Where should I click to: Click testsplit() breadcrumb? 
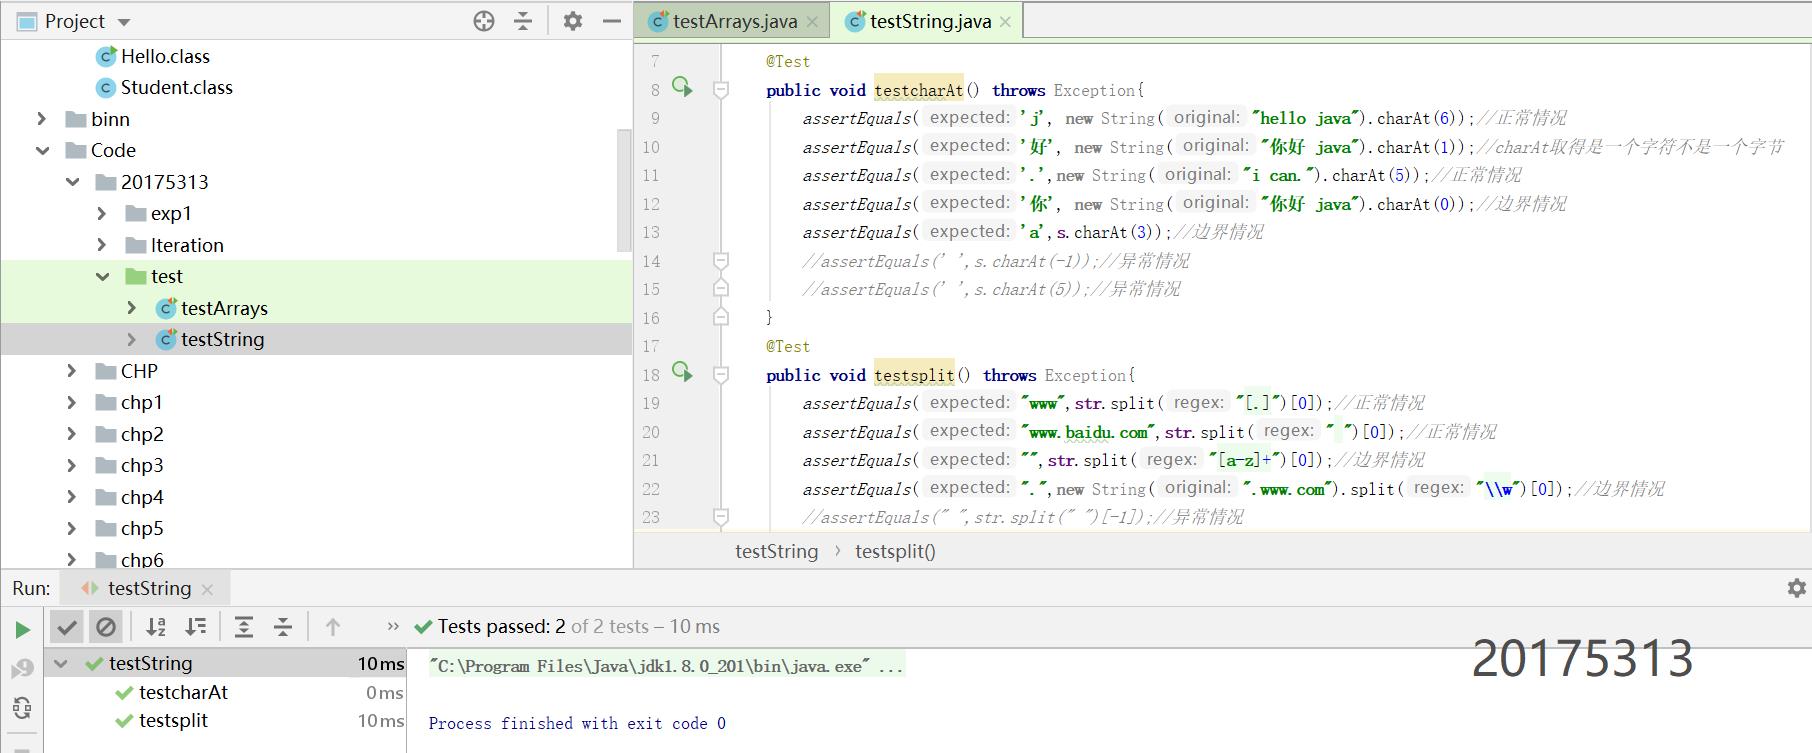tap(895, 551)
